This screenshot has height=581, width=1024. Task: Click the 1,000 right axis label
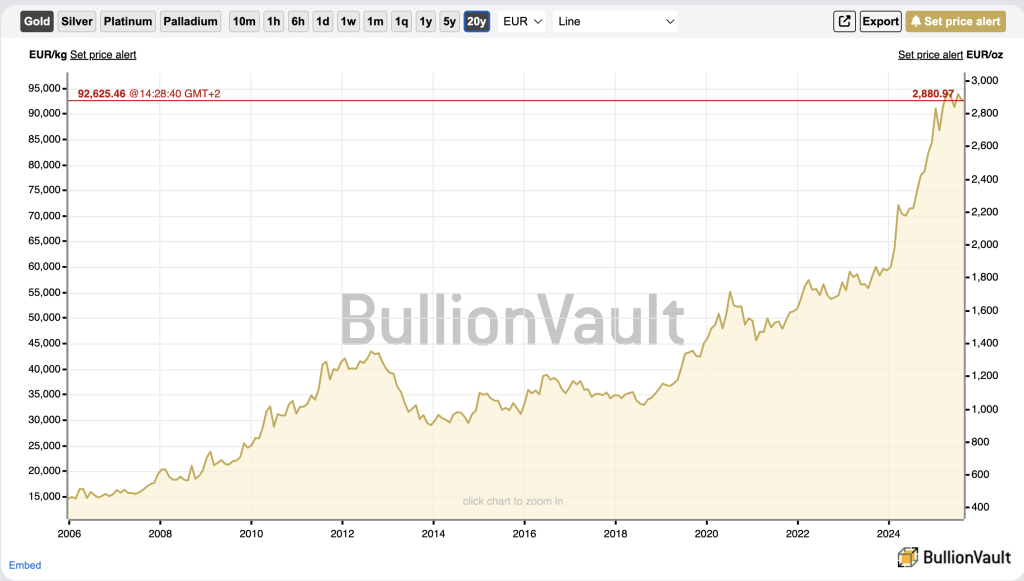point(985,409)
